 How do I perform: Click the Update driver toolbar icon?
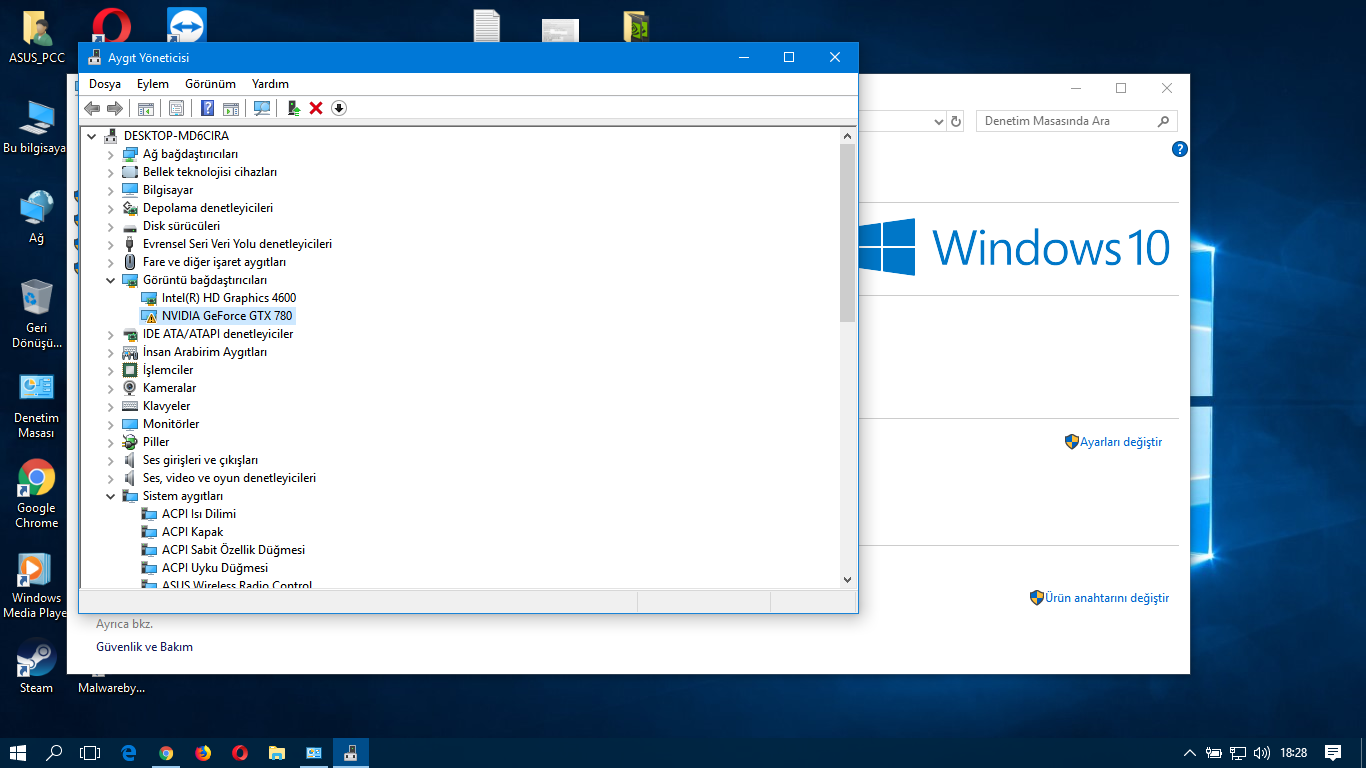294,108
